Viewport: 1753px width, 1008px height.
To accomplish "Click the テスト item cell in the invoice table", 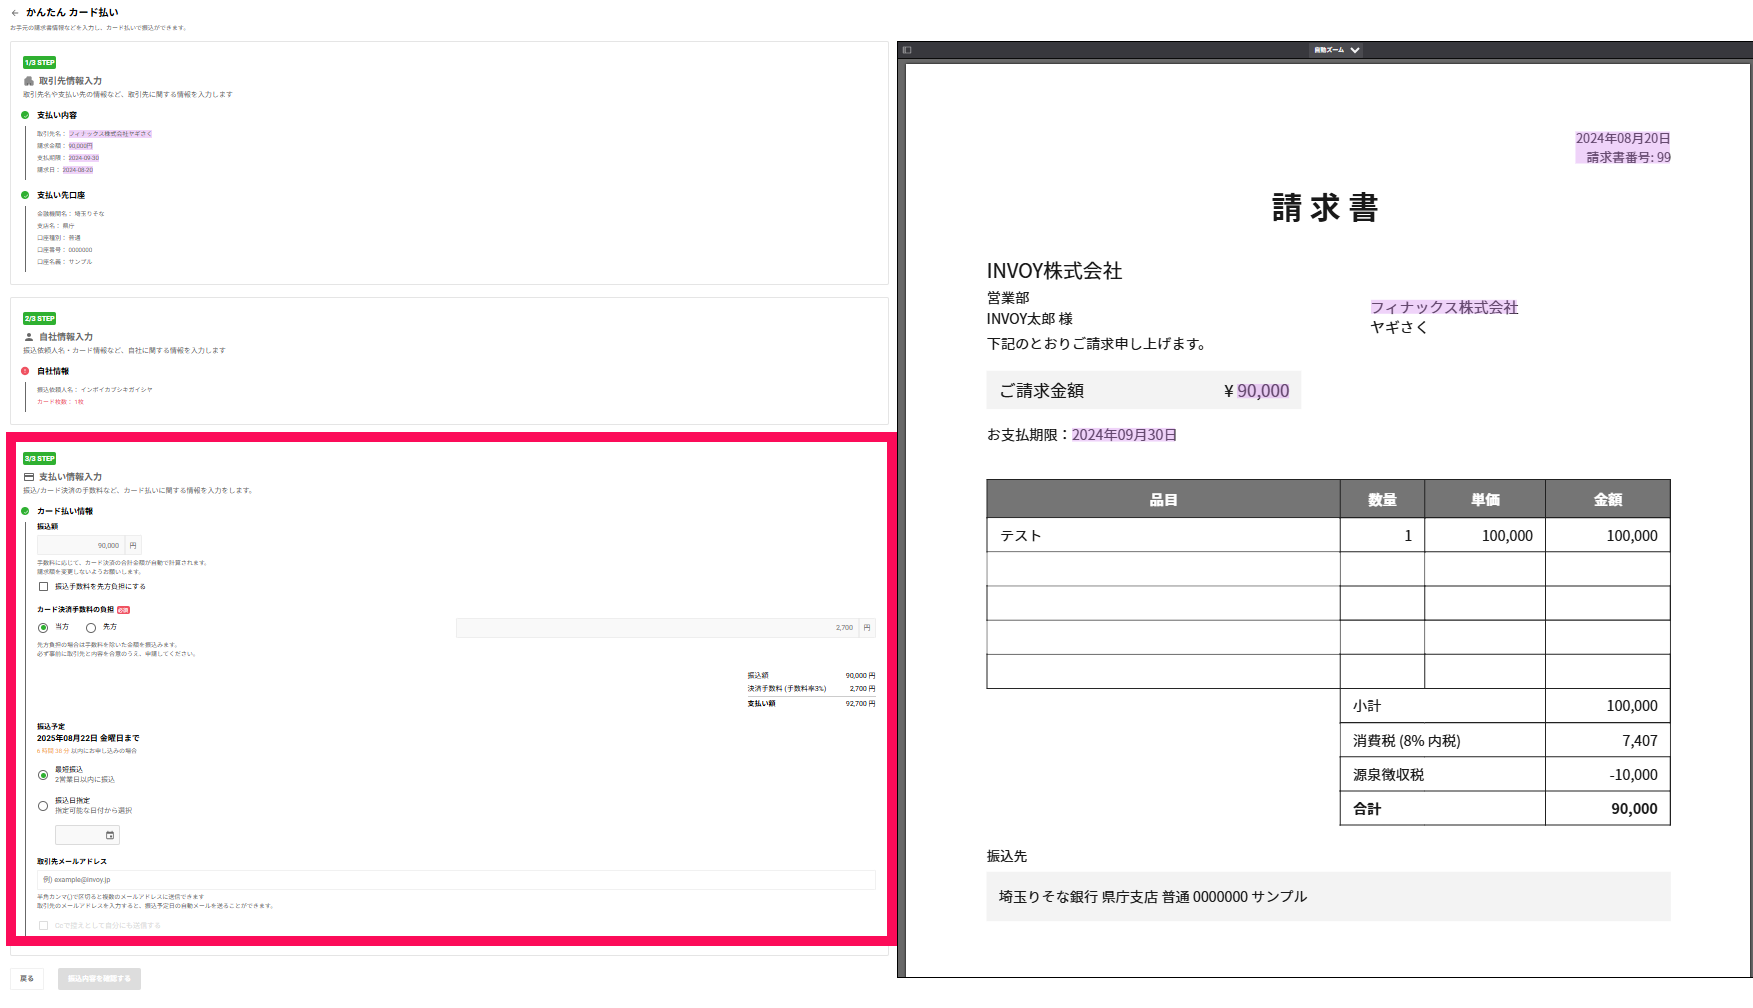I will [x=1163, y=535].
